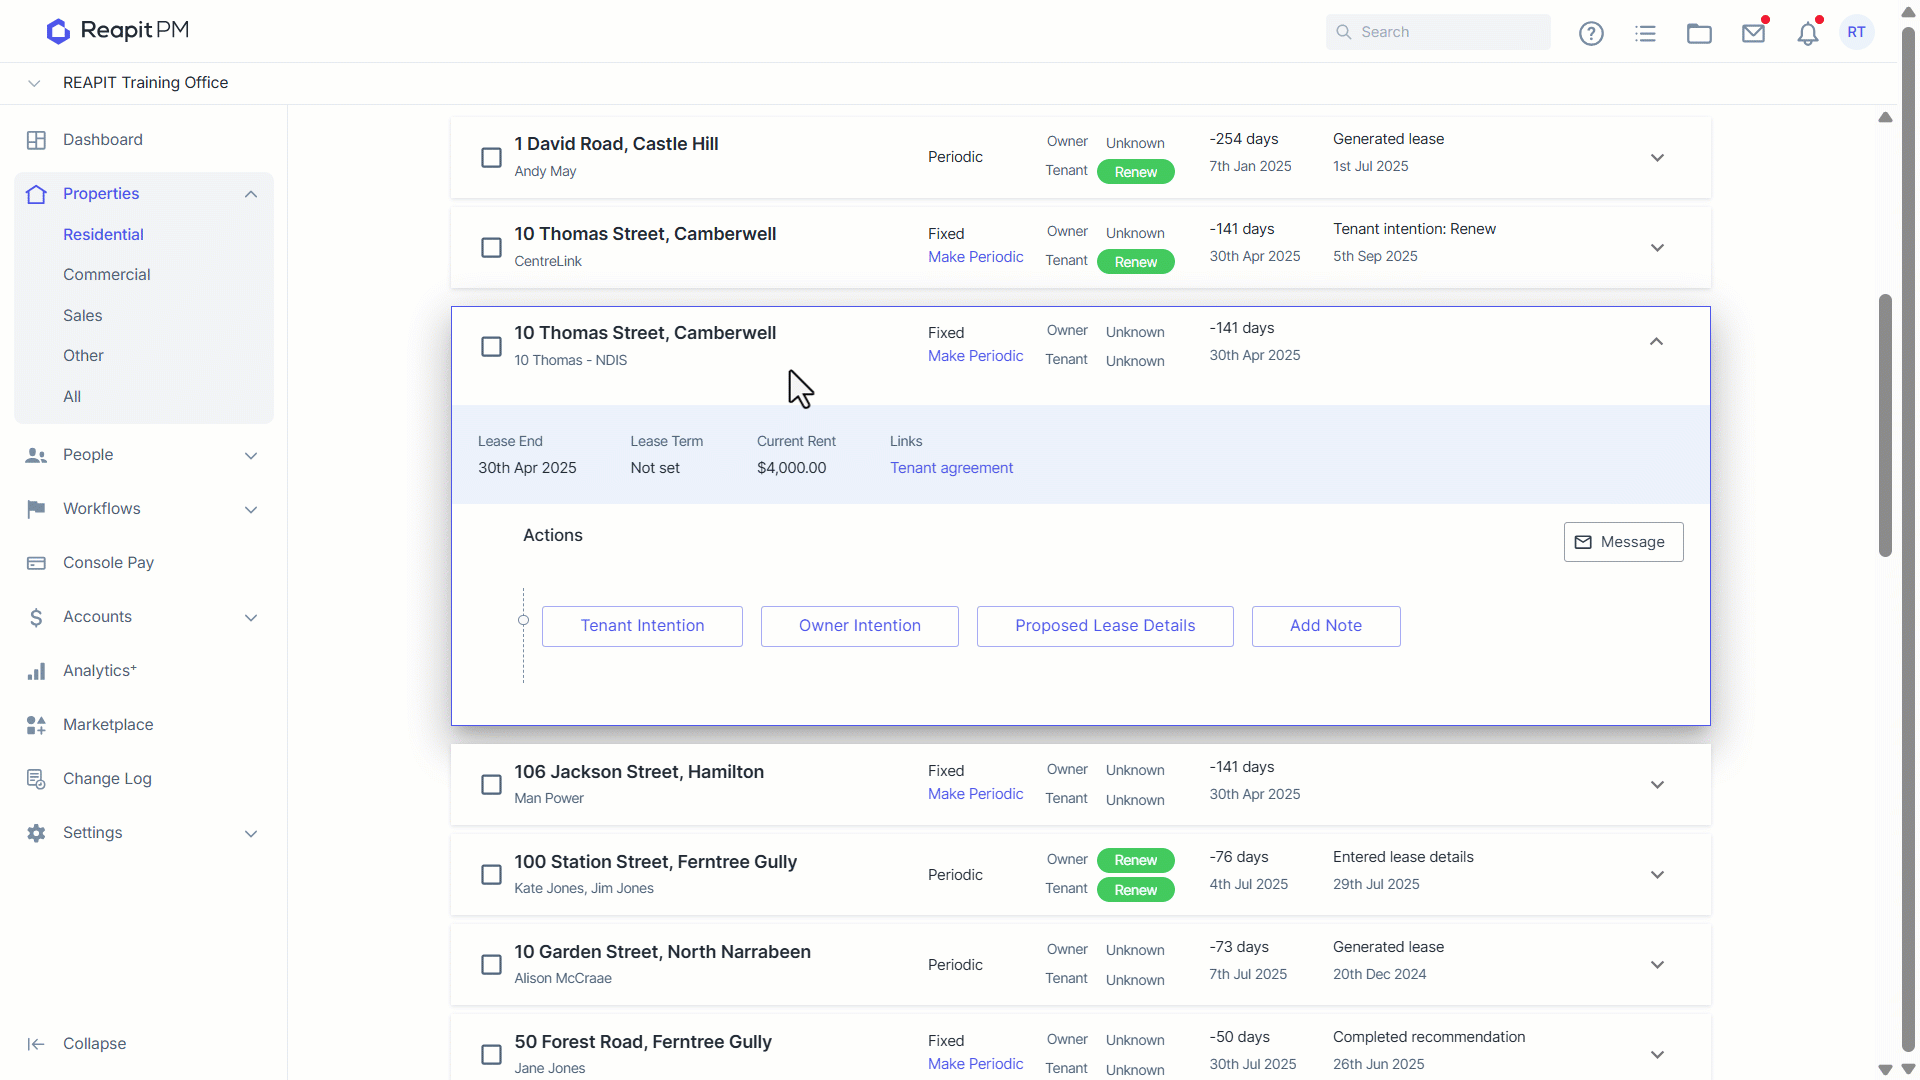Expand the 100 Station Street row chevron
The width and height of the screenshot is (1920, 1080).
pyautogui.click(x=1657, y=875)
